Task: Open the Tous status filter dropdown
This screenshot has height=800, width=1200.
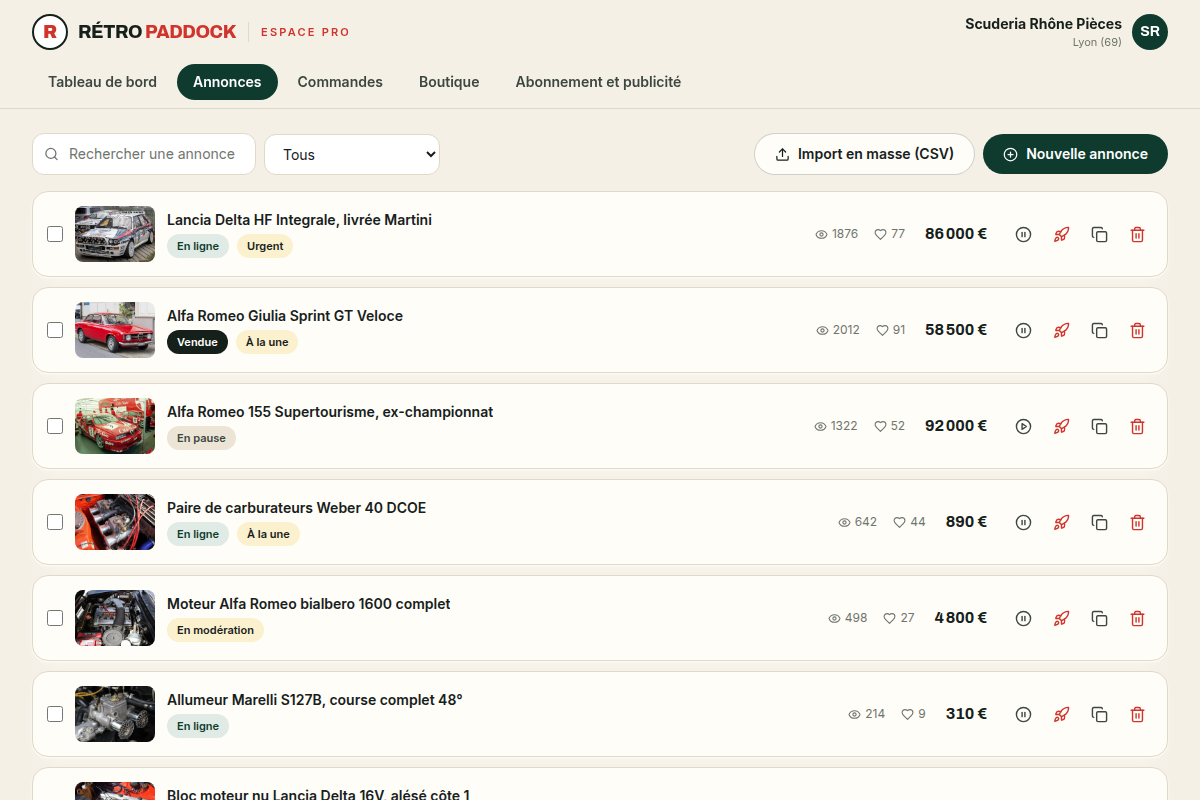Action: click(352, 154)
